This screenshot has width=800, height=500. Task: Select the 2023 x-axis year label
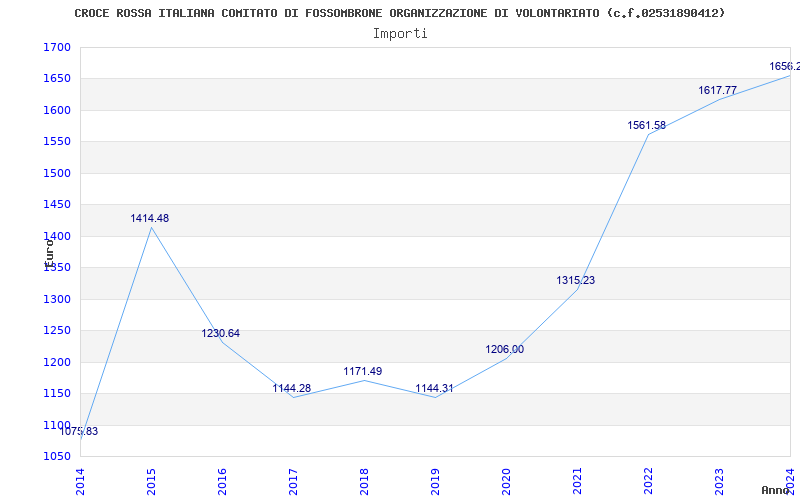[x=719, y=482]
